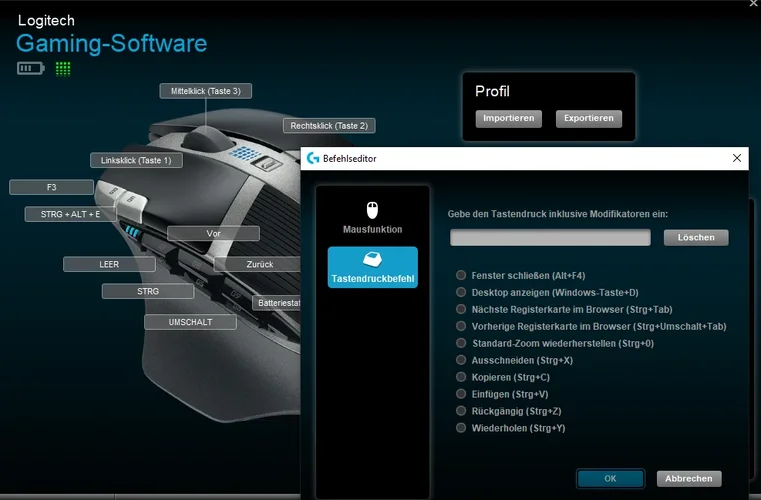761x500 pixels.
Task: Click the mouse scroll wheel on the image
Action: pyautogui.click(x=206, y=139)
